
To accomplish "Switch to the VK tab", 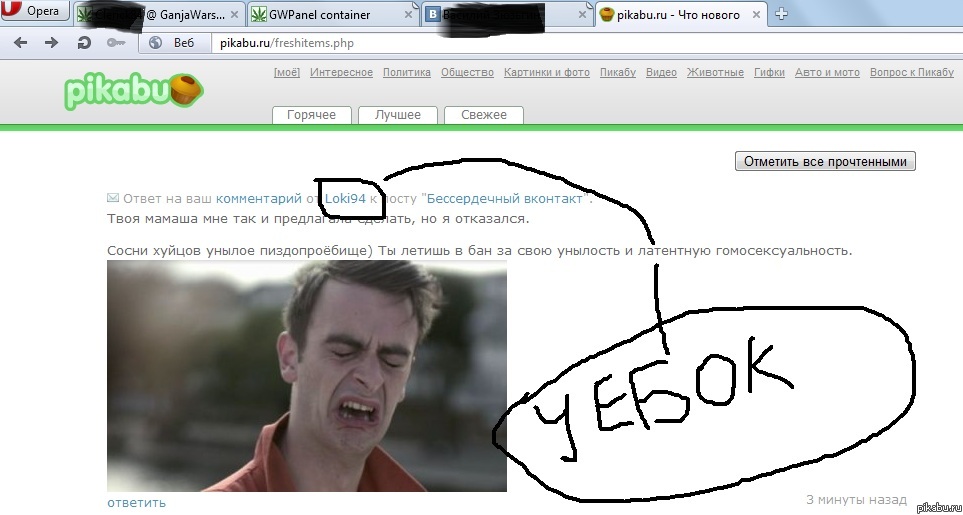I will coord(507,14).
